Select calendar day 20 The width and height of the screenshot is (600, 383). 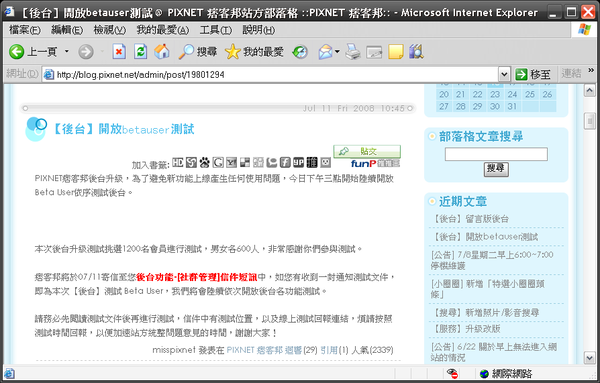click(444, 94)
